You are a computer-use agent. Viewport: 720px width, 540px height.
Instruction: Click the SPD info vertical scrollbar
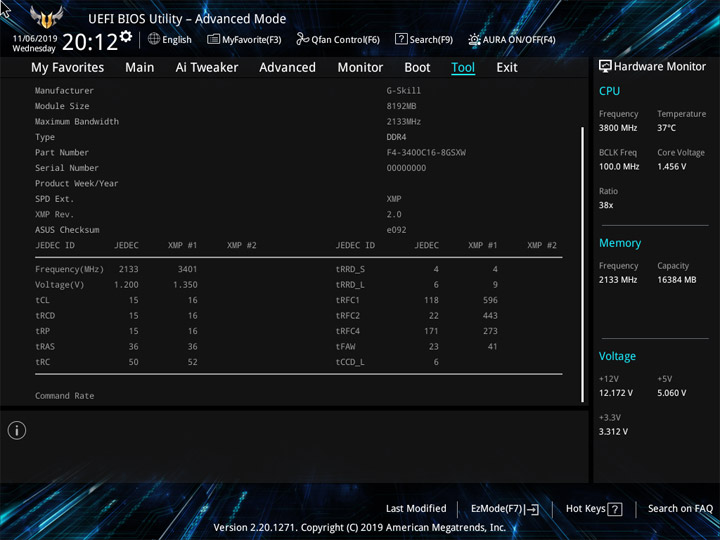pos(583,264)
